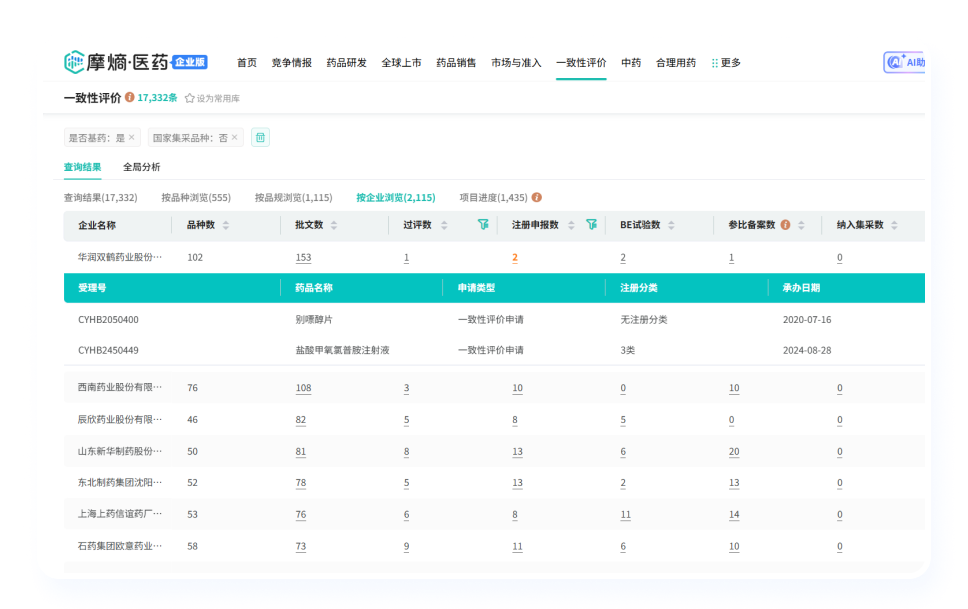Sort by BE试验数 column

point(672,225)
